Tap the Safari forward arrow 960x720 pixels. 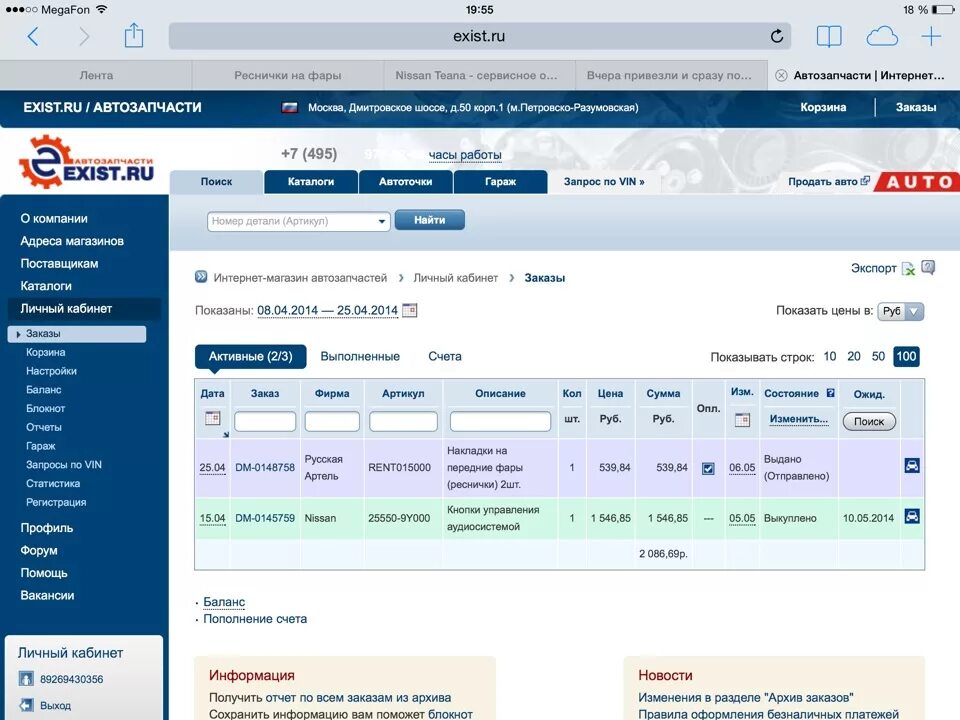pyautogui.click(x=84, y=37)
